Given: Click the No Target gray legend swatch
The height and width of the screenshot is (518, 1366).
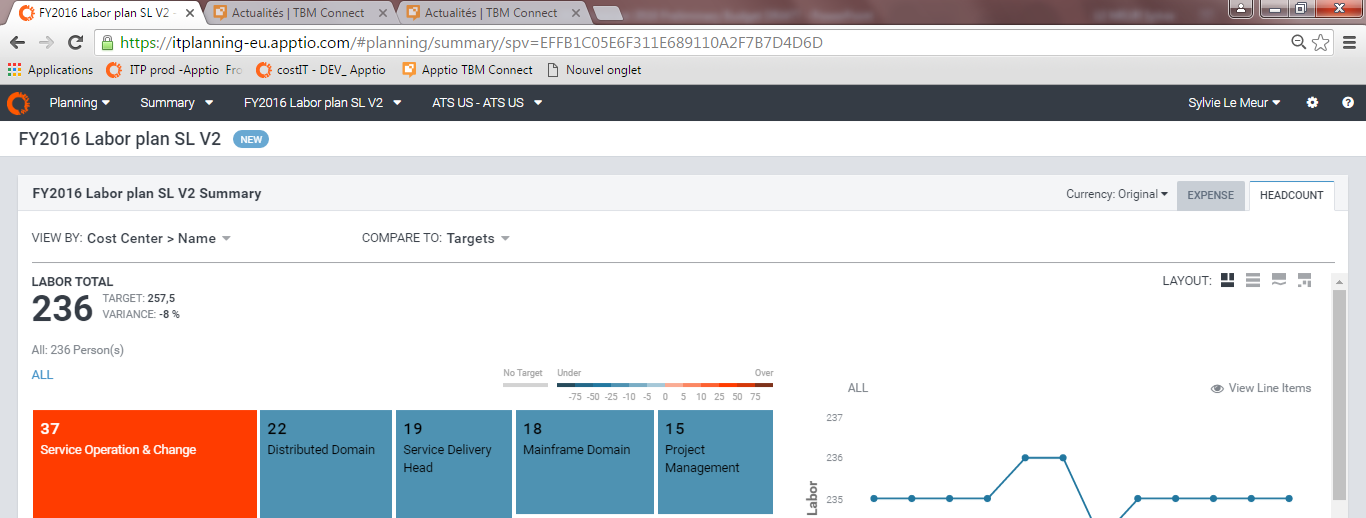Looking at the screenshot, I should pos(525,384).
